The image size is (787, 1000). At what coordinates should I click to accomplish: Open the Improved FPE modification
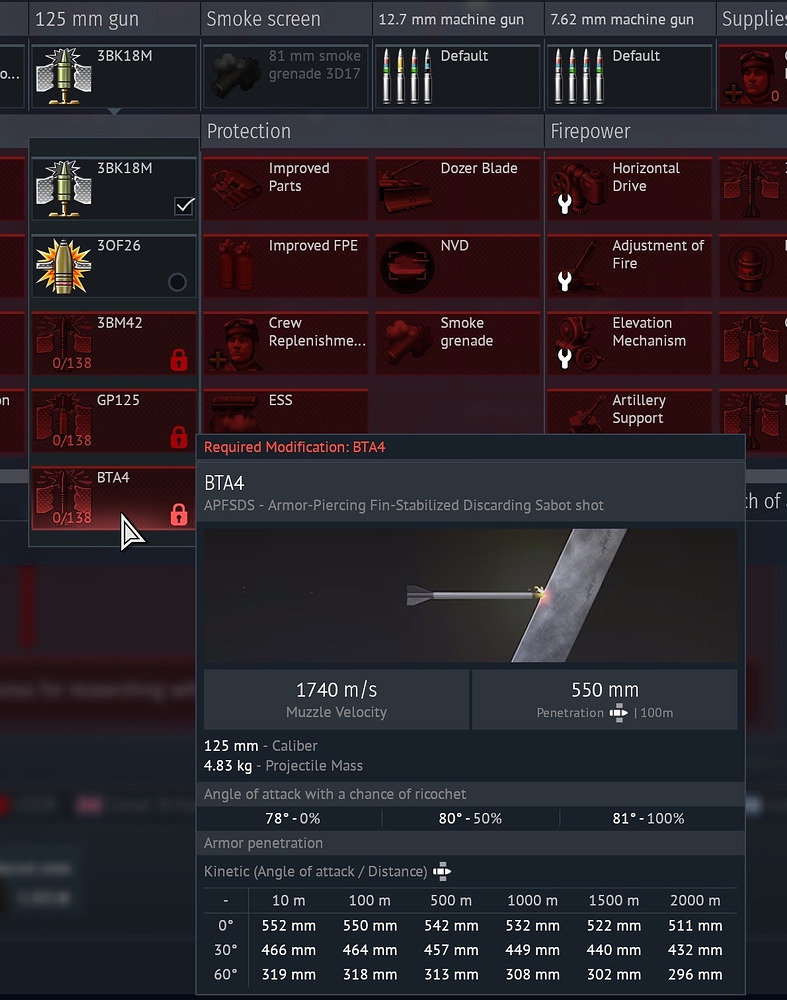(286, 266)
